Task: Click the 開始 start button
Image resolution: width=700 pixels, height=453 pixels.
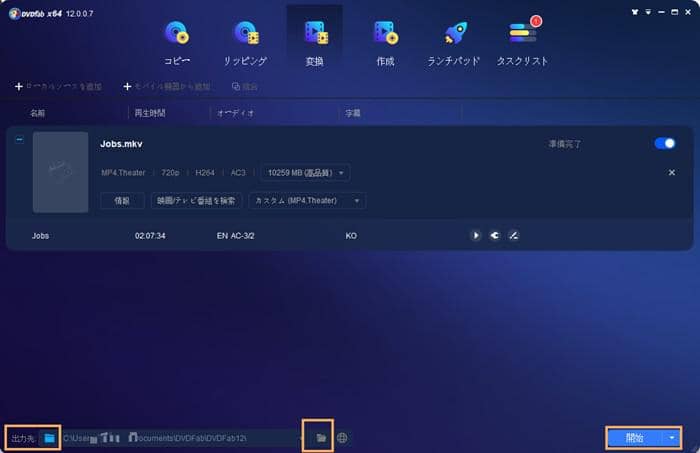Action: (x=634, y=438)
